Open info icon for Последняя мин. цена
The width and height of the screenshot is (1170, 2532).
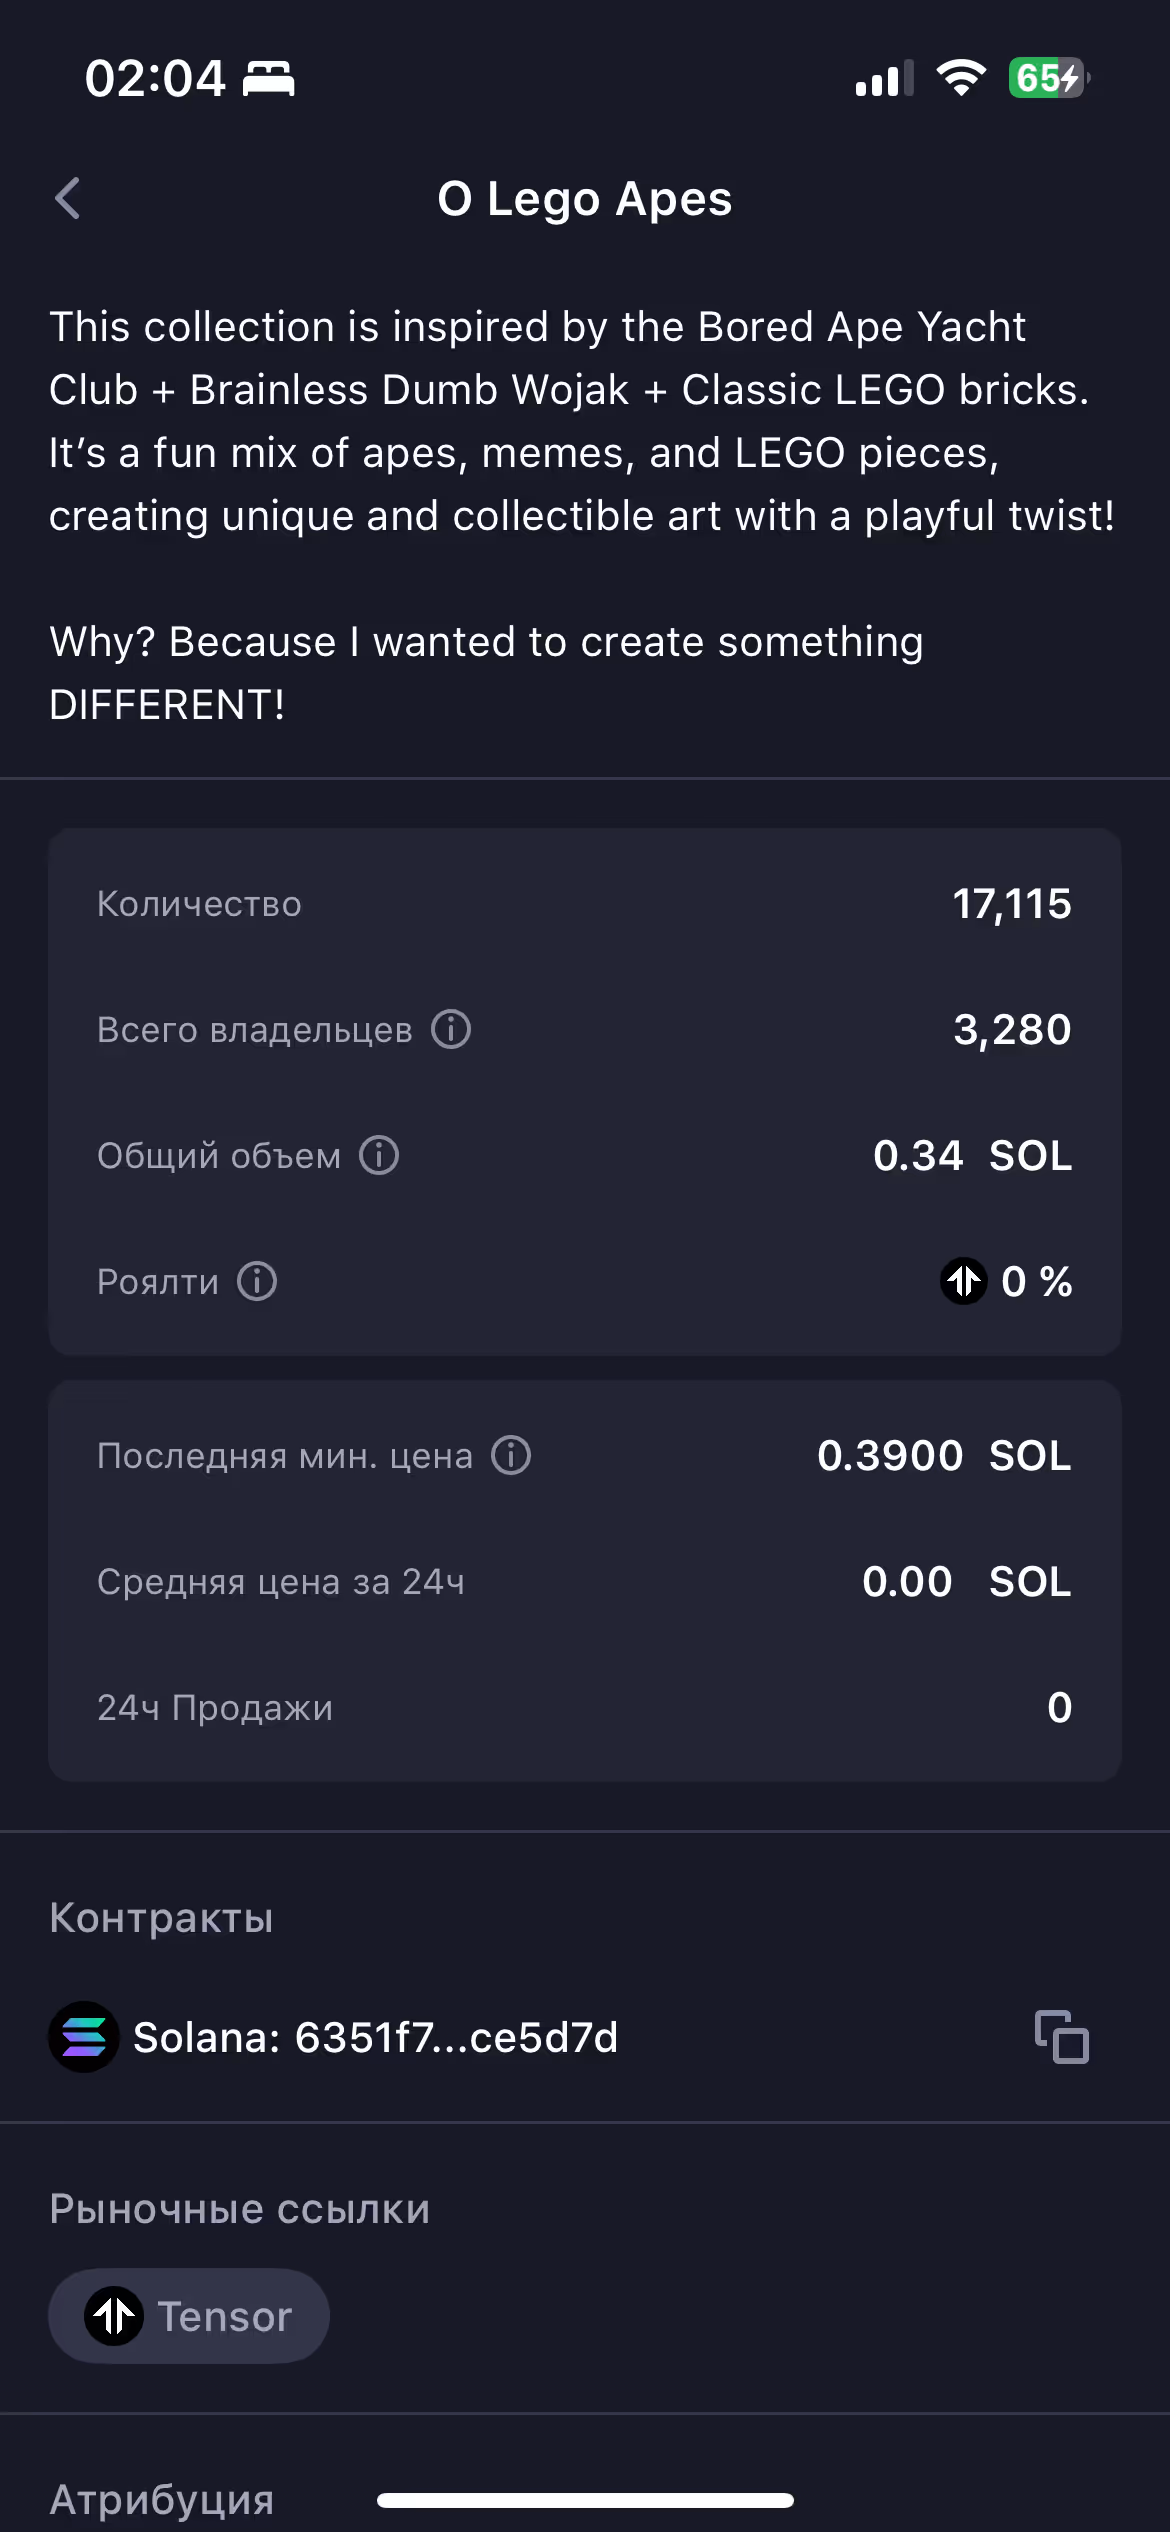tap(511, 1455)
